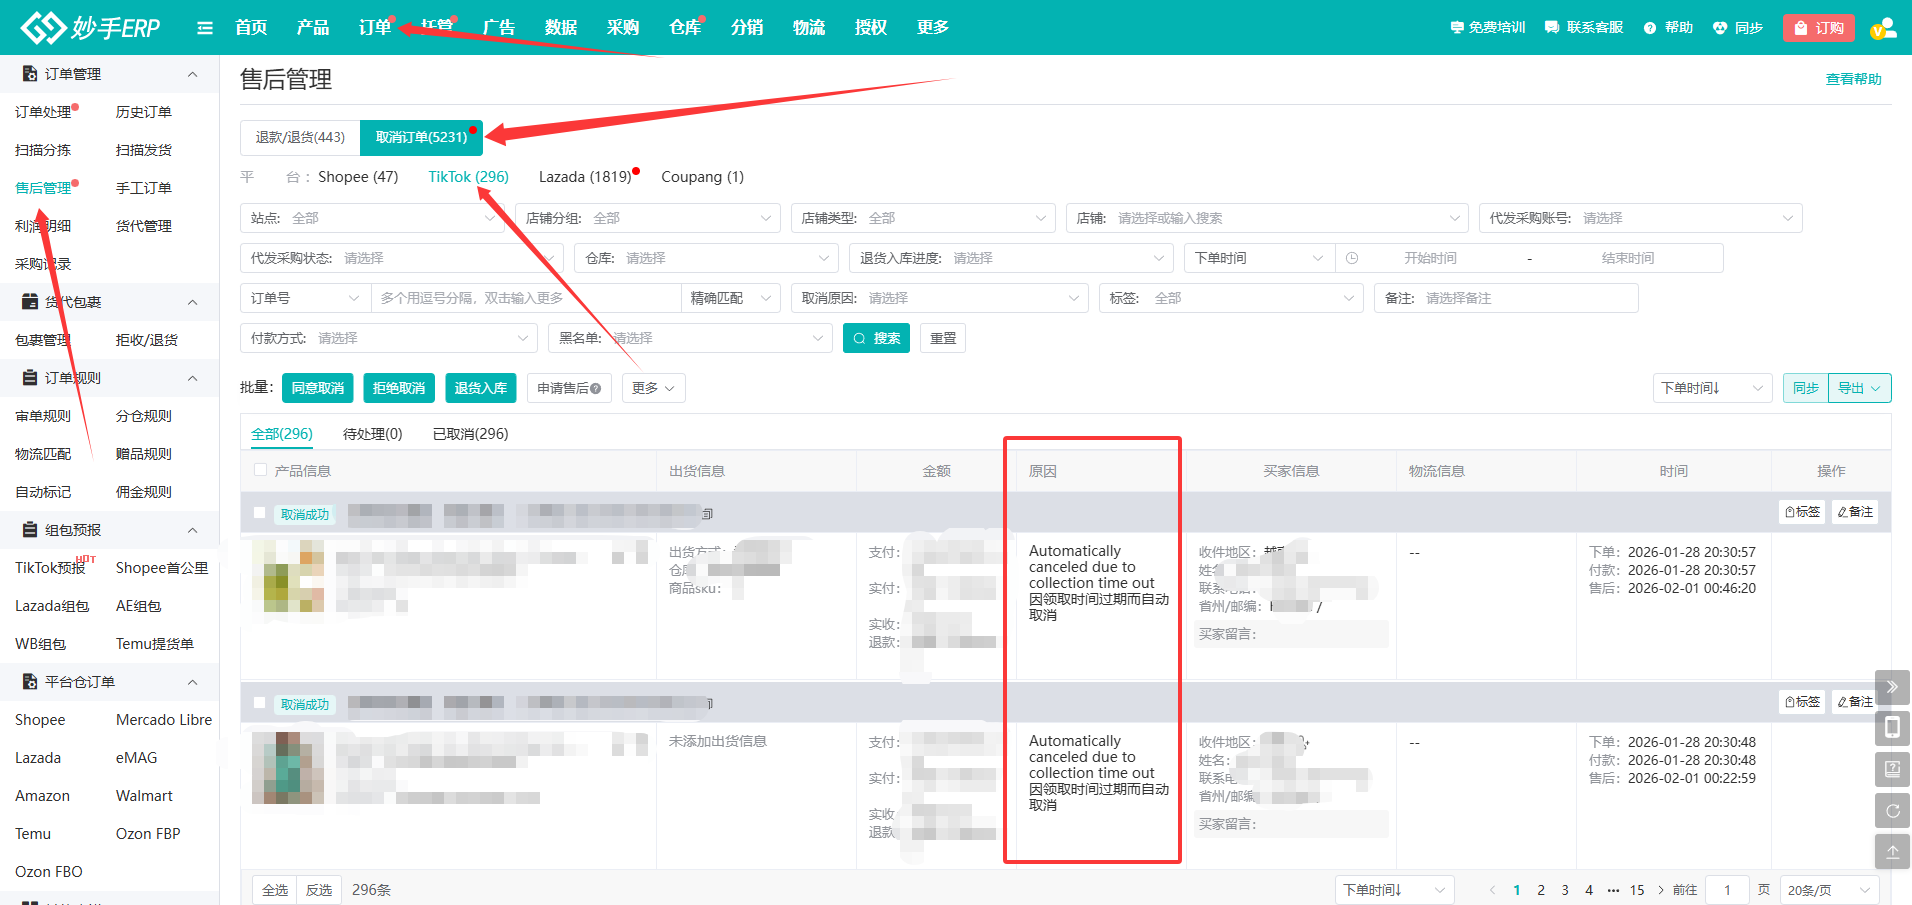Open 产品 in the top navigation
Screen dimensions: 1912x905
[x=313, y=27]
